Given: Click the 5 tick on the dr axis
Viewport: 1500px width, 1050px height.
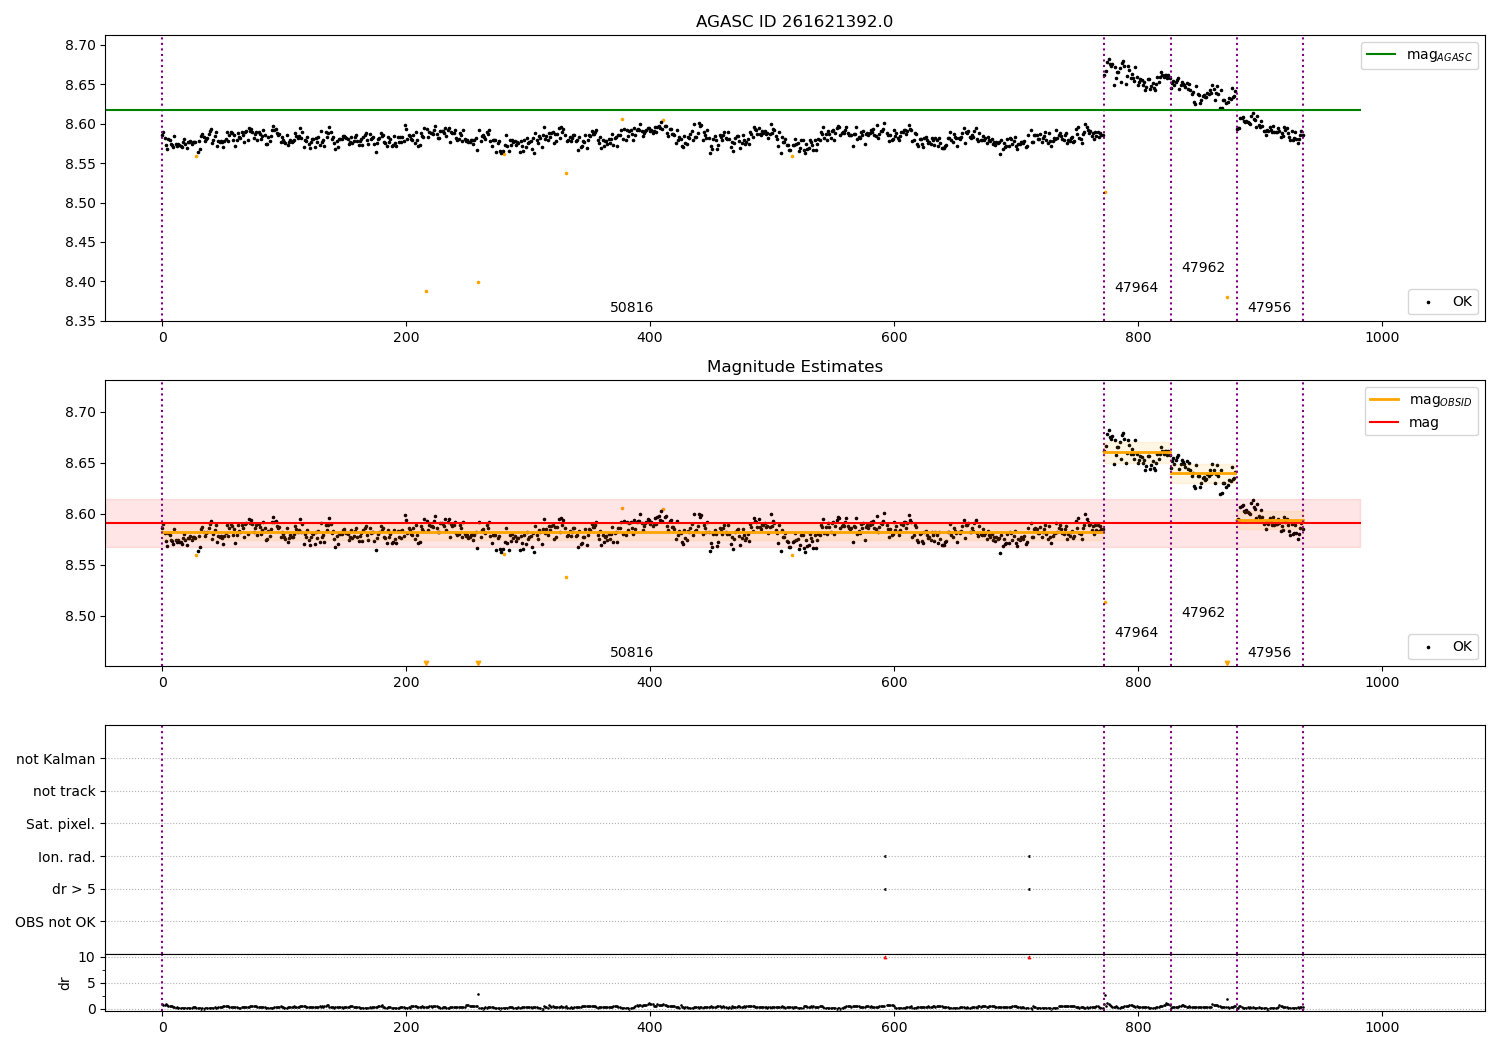Looking at the screenshot, I should [x=92, y=983].
